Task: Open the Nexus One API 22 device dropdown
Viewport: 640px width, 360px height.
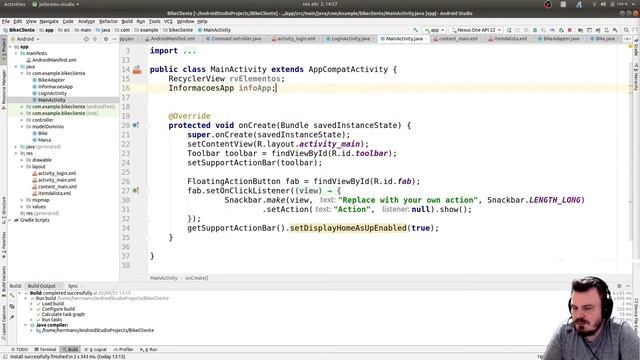Action: click(476, 30)
